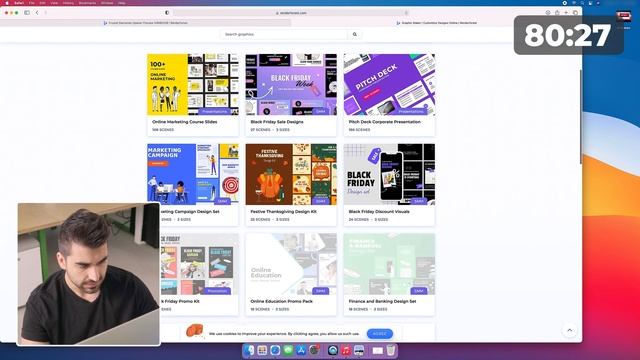Open the Safari downloads icon
This screenshot has width=640, height=360.
pos(548,13)
